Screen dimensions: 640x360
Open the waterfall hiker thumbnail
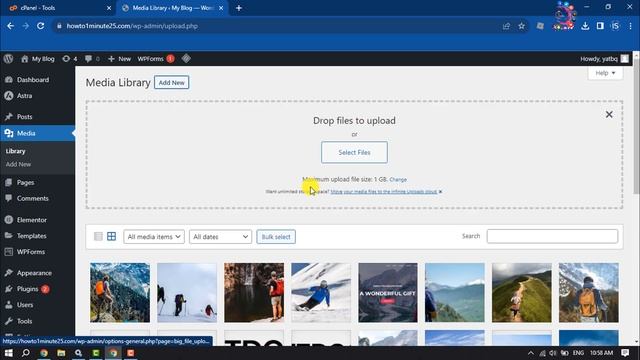point(254,293)
